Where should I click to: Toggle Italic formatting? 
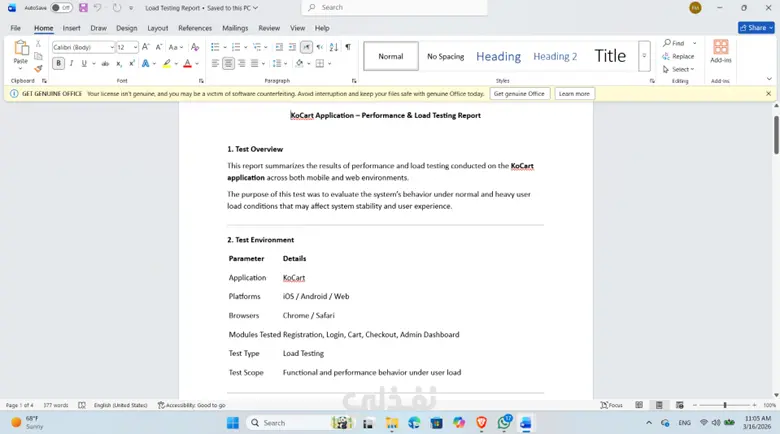(x=71, y=63)
